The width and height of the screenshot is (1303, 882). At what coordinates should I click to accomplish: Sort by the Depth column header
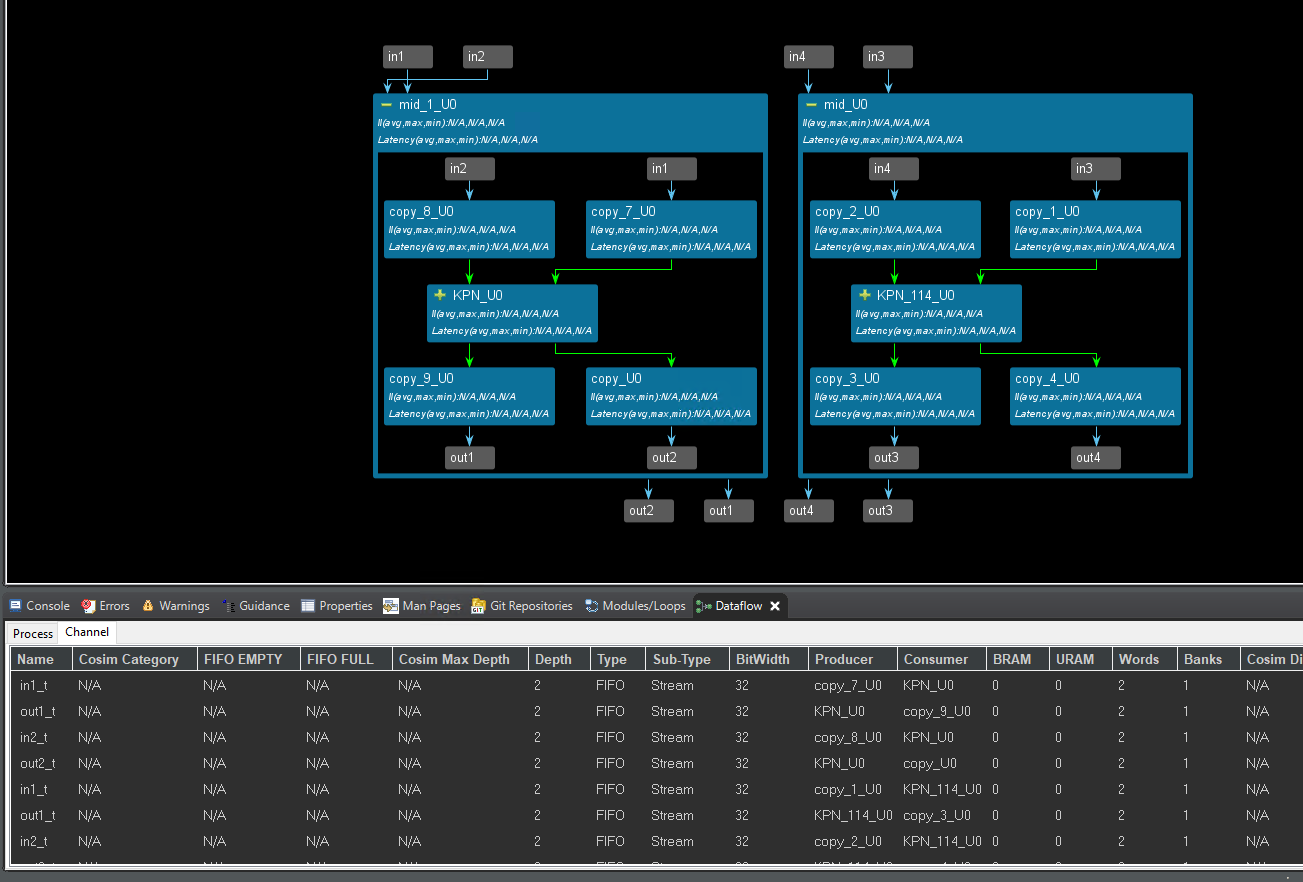[559, 659]
